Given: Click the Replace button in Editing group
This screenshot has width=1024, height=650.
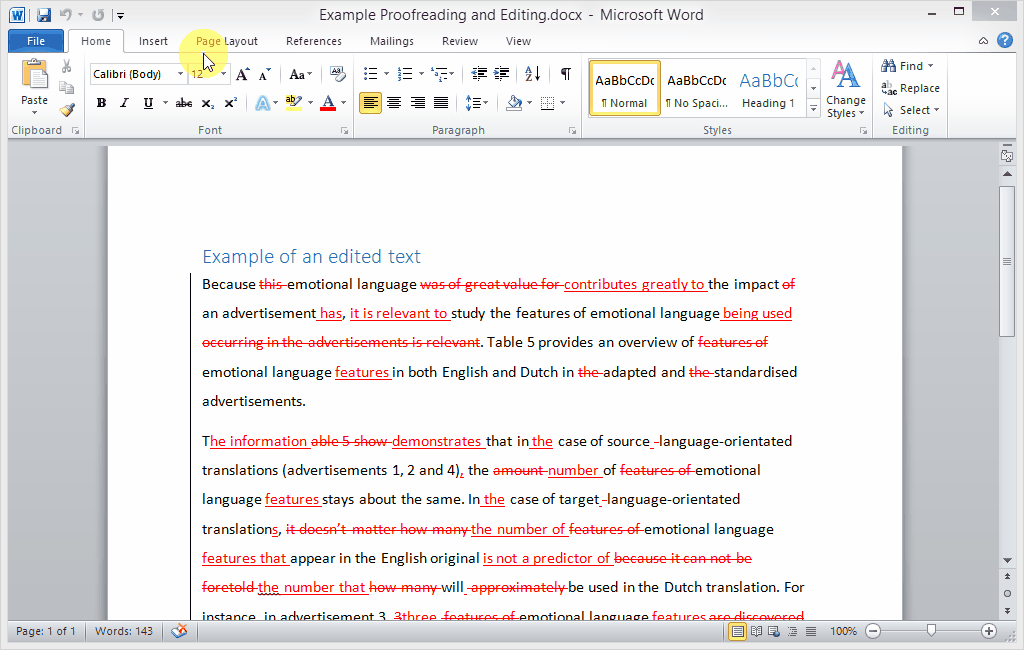Looking at the screenshot, I should pos(910,88).
